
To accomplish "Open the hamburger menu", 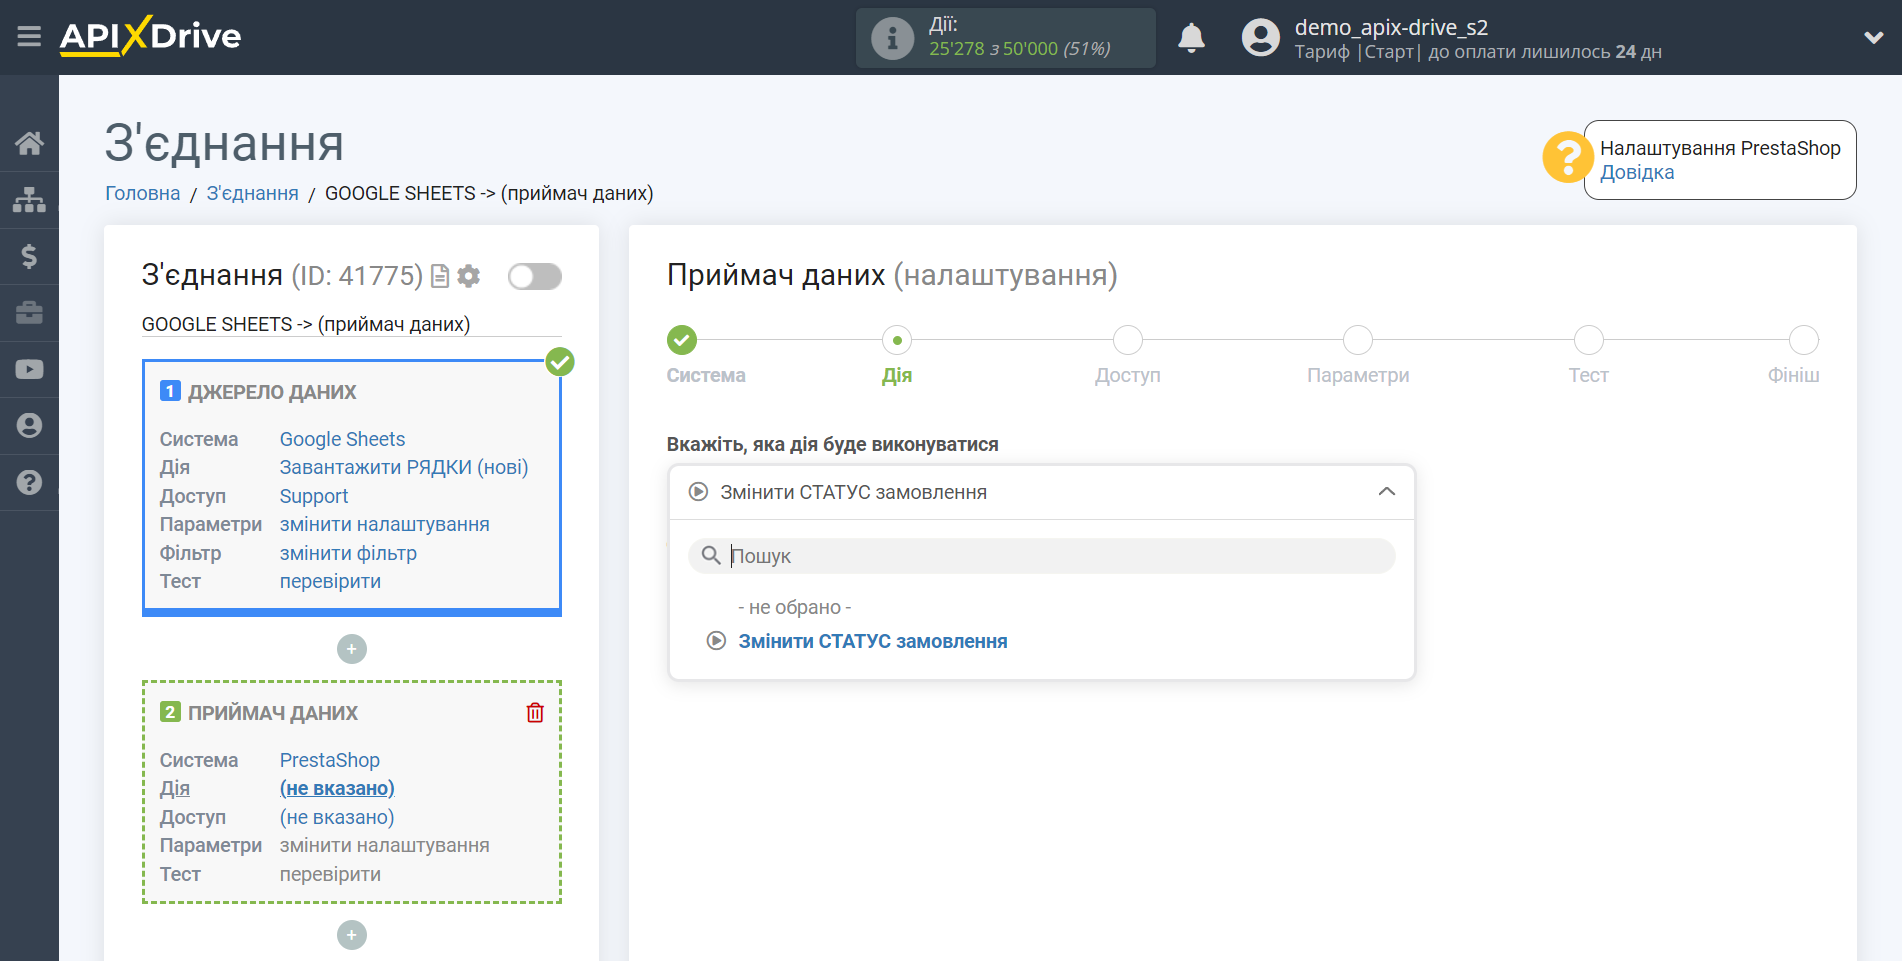I will click(x=29, y=37).
